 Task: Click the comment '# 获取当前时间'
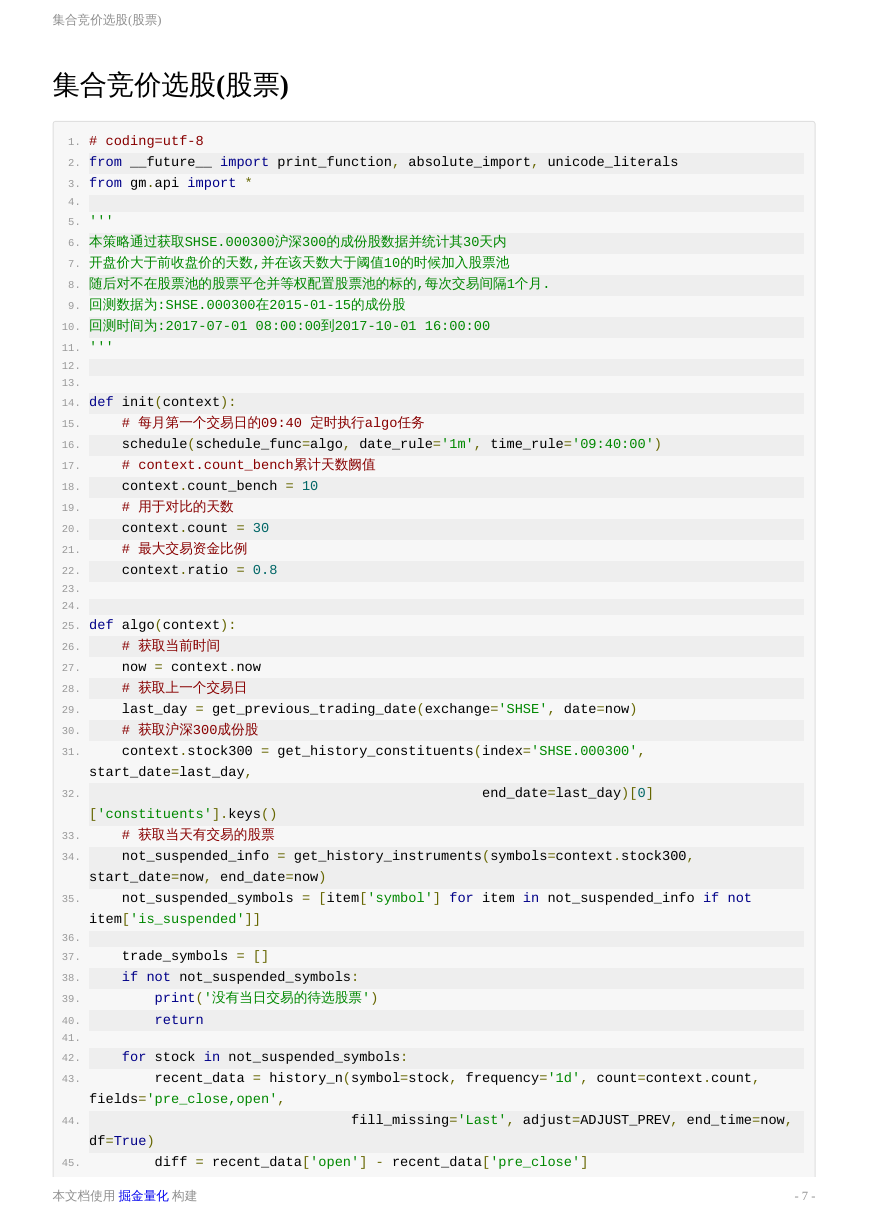(171, 647)
